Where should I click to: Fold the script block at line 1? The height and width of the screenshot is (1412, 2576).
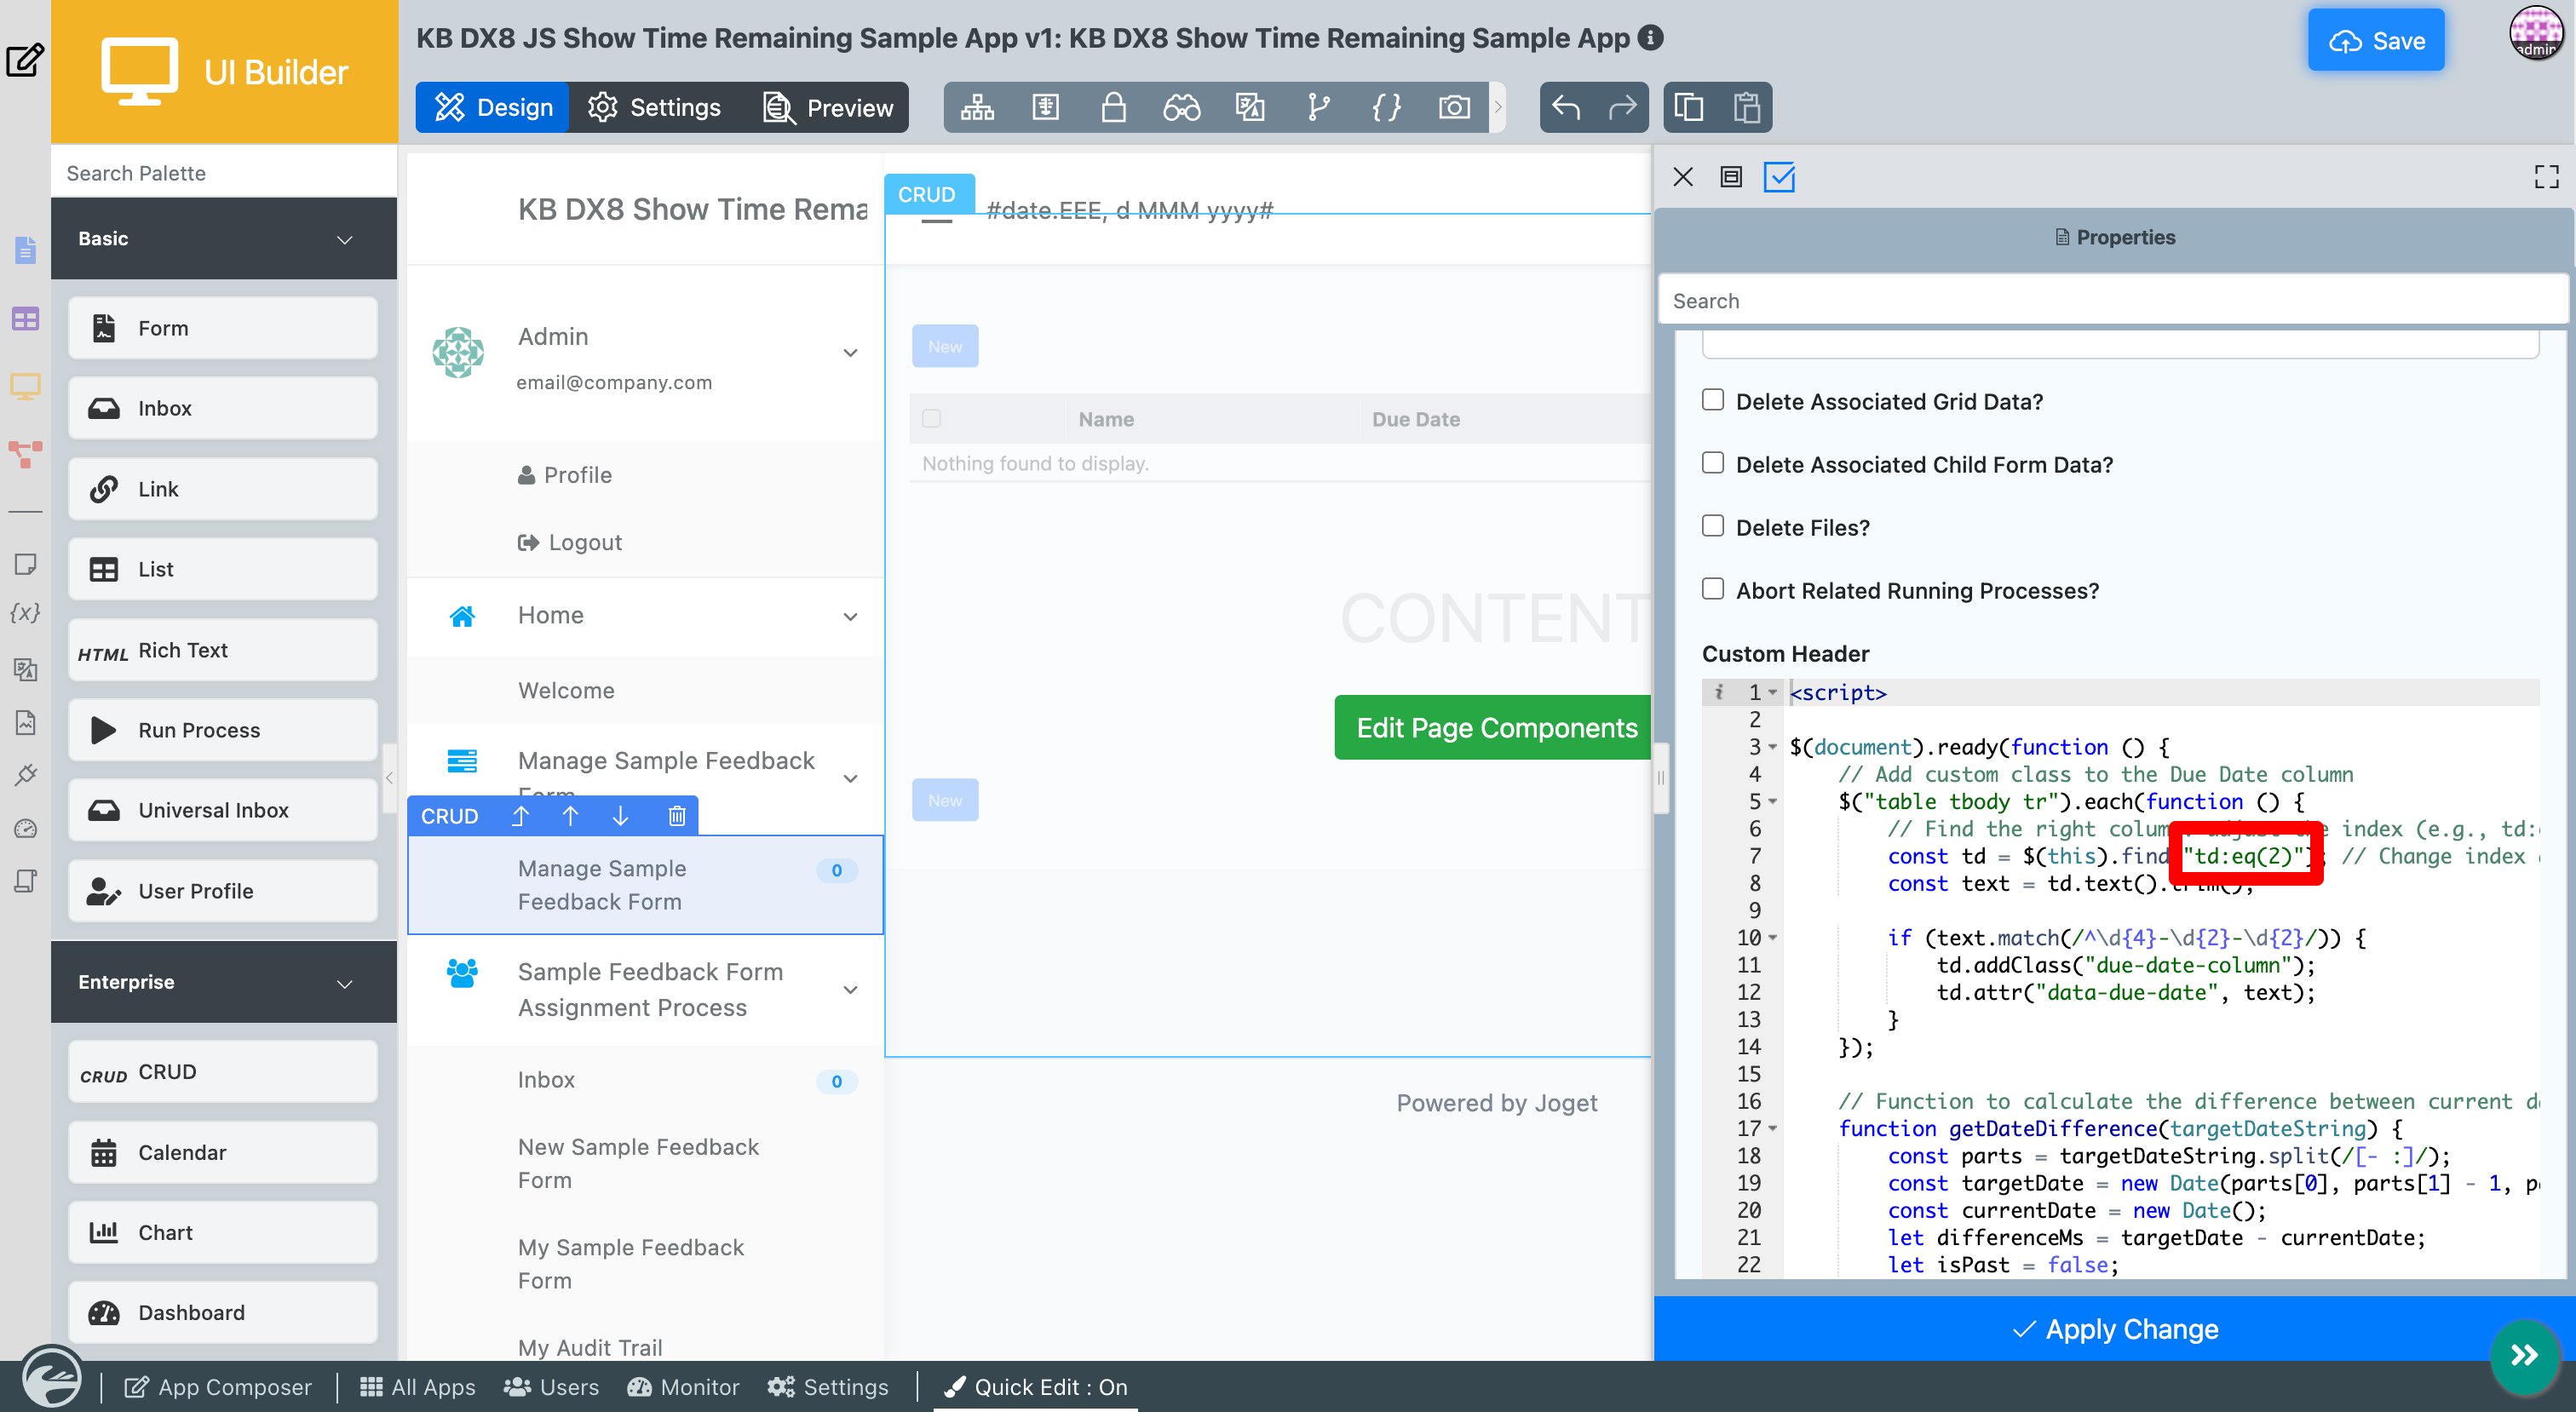1773,692
